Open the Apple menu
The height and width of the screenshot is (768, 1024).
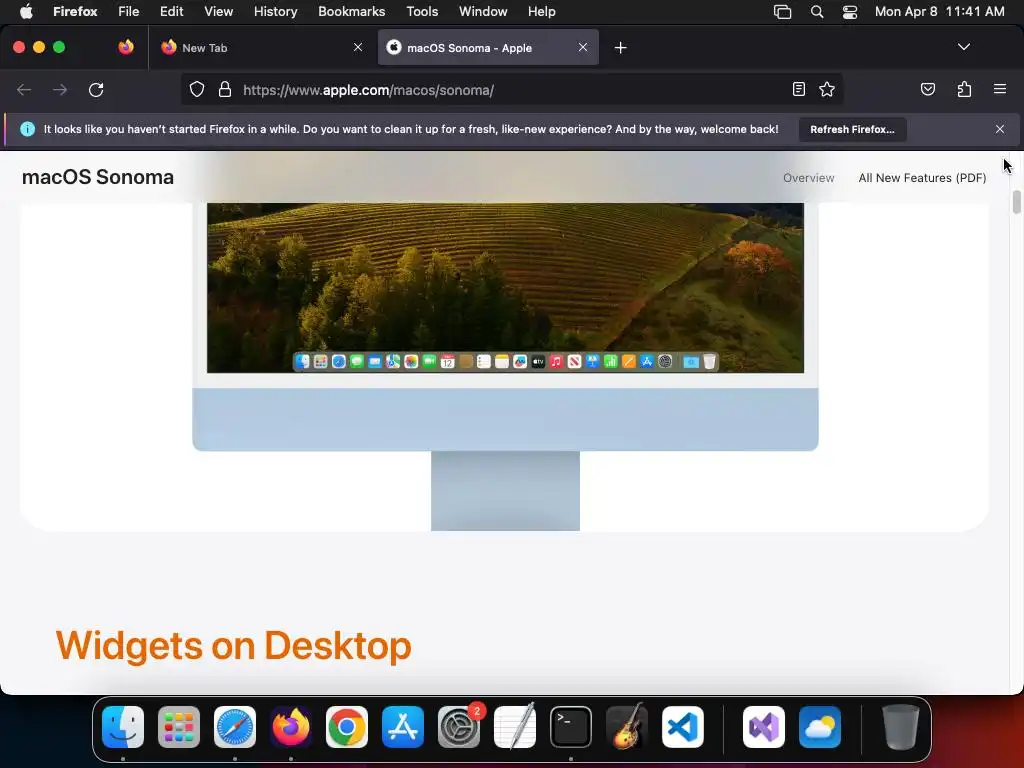(x=26, y=11)
